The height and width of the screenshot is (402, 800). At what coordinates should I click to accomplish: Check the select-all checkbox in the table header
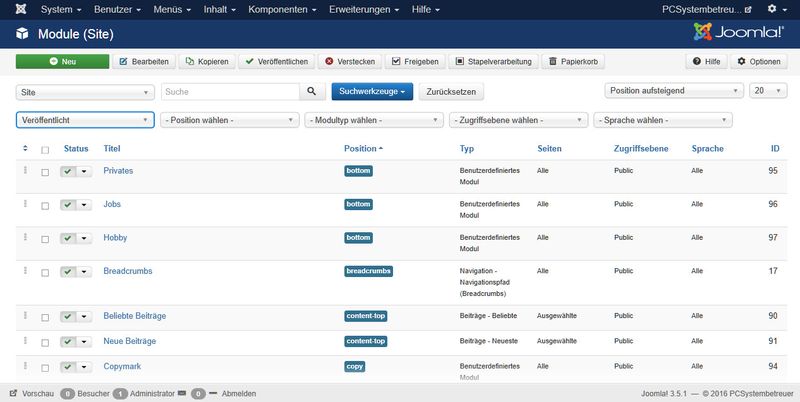click(45, 150)
